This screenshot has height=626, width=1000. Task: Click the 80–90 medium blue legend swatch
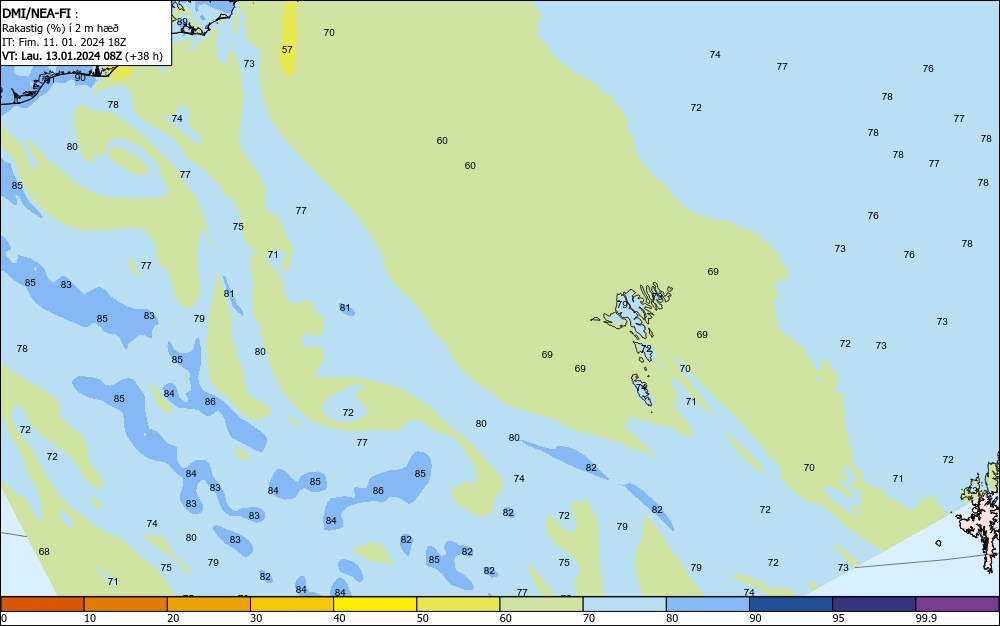(x=707, y=604)
